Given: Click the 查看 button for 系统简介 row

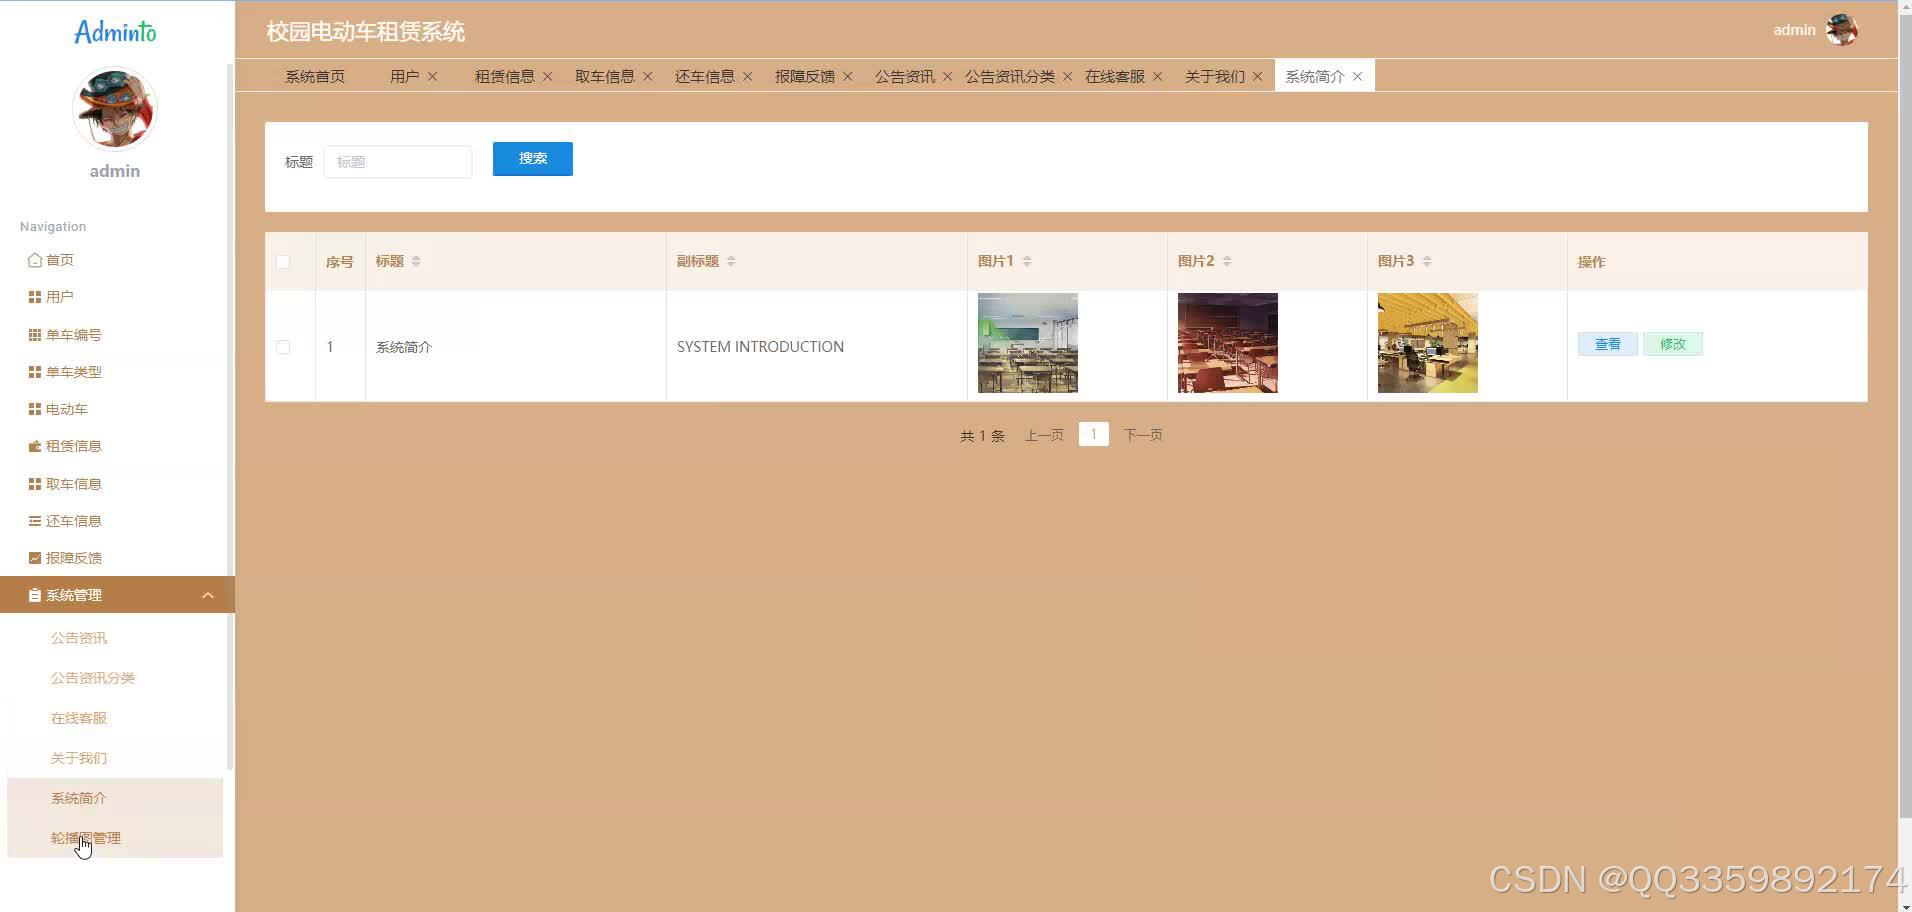Looking at the screenshot, I should [x=1608, y=344].
